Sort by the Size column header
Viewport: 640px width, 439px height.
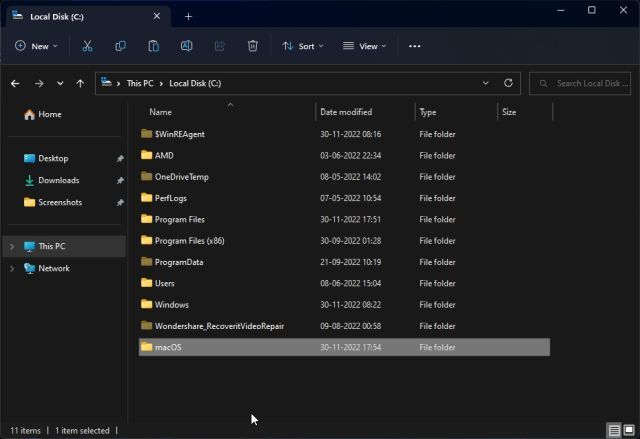[509, 112]
